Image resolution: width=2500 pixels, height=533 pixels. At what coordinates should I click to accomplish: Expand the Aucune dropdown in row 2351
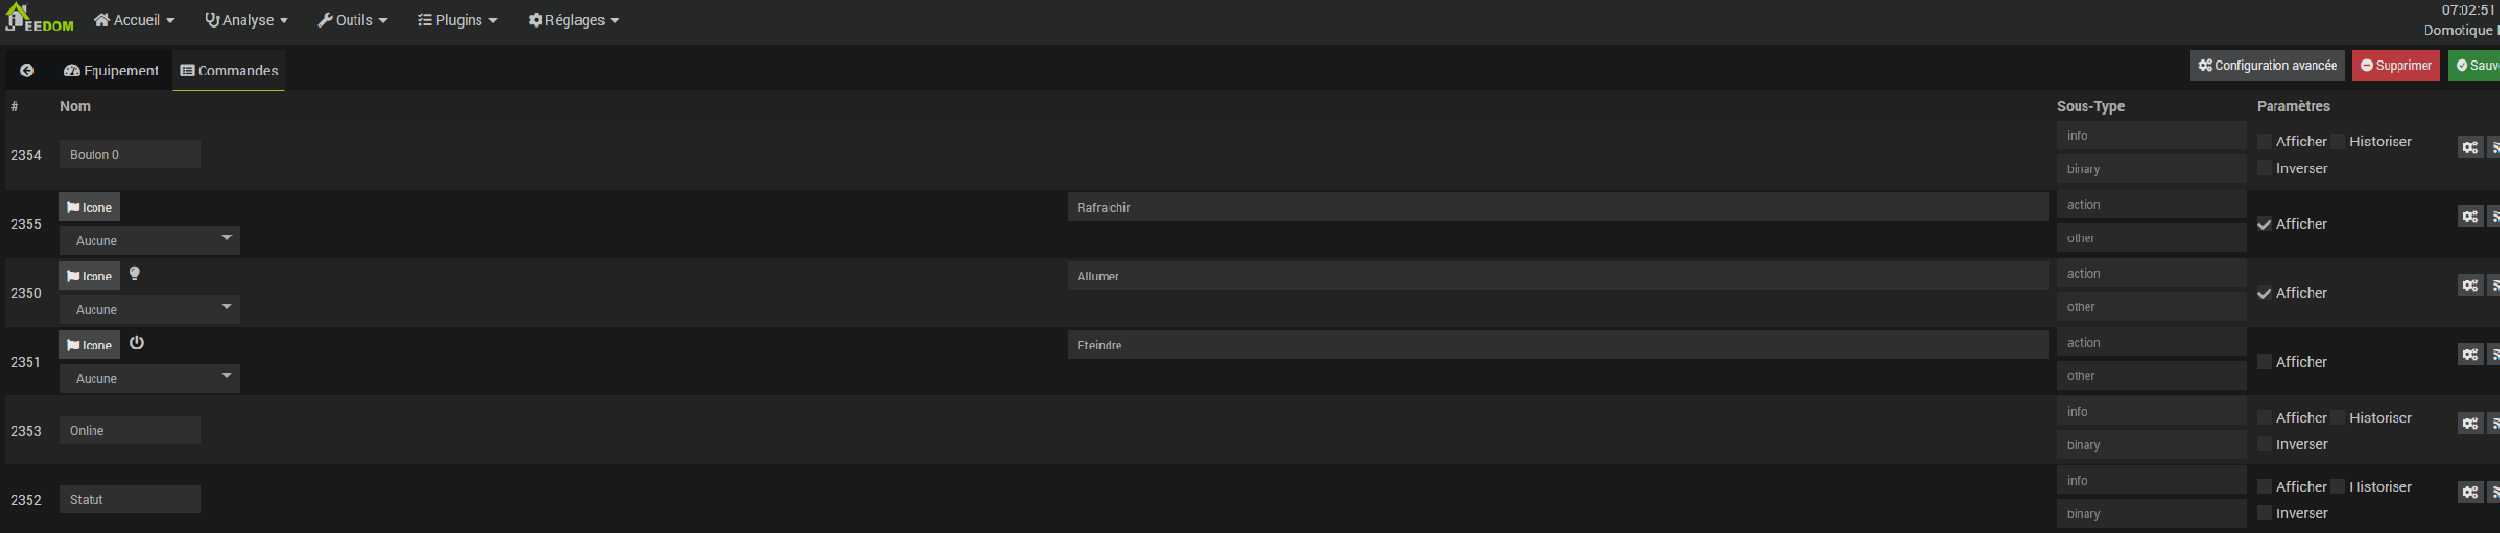[150, 378]
